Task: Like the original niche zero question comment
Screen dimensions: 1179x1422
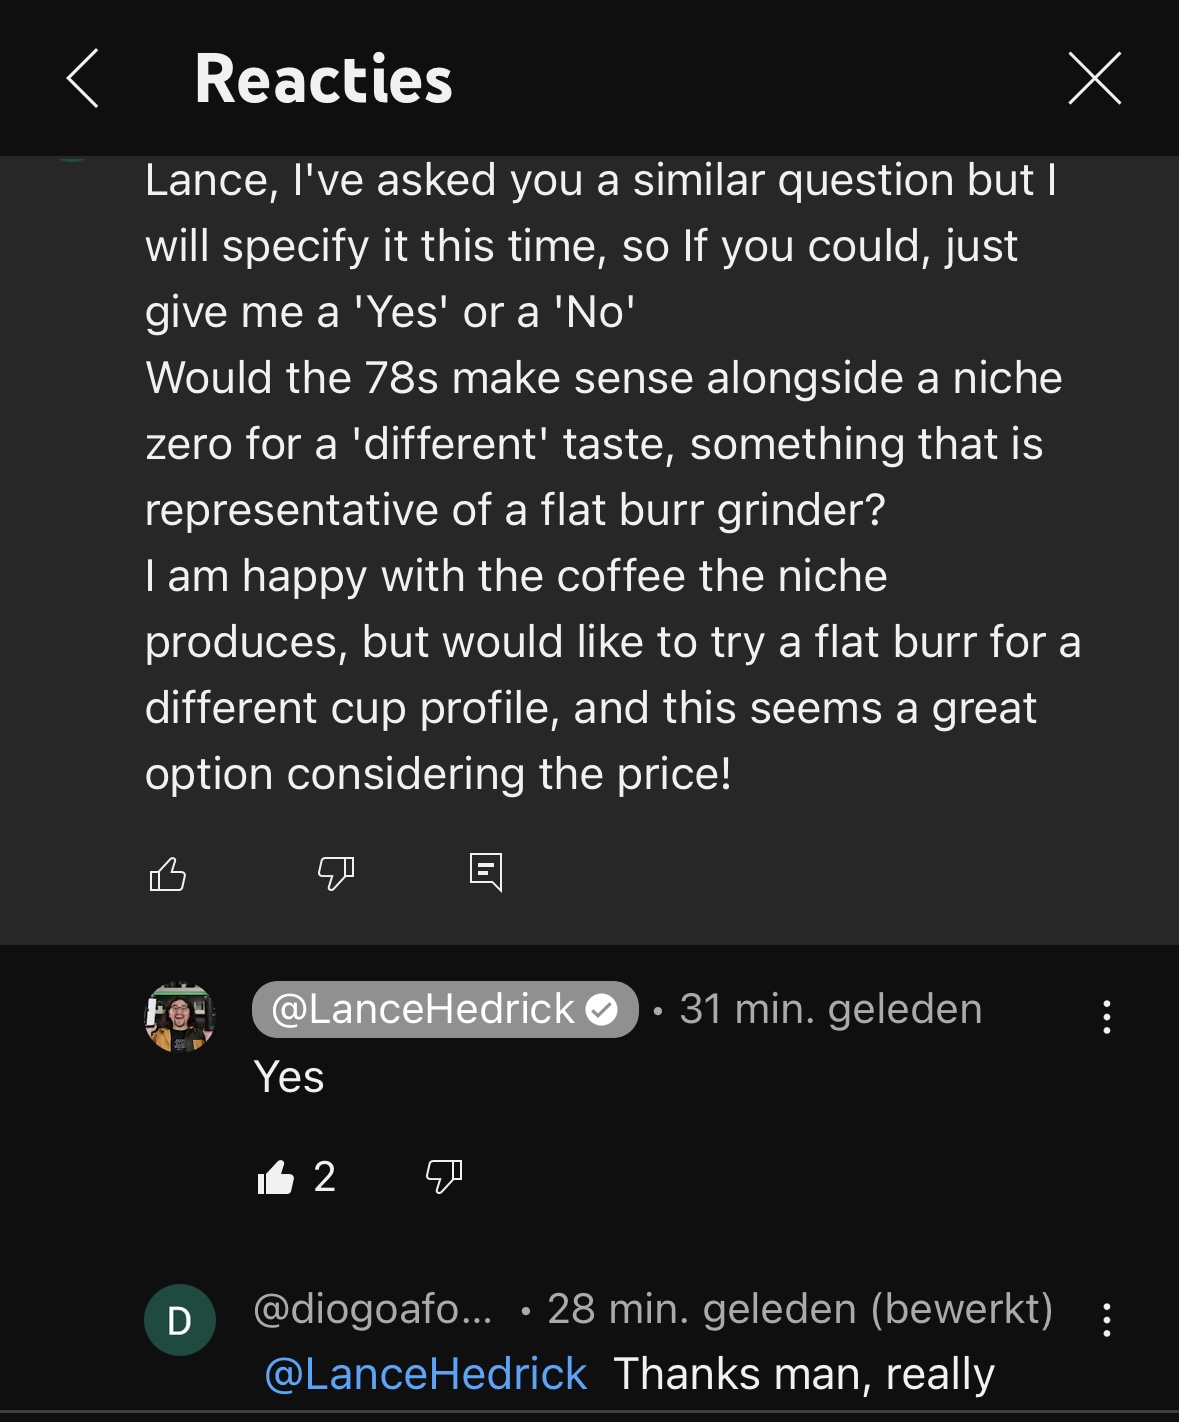Action: point(168,873)
